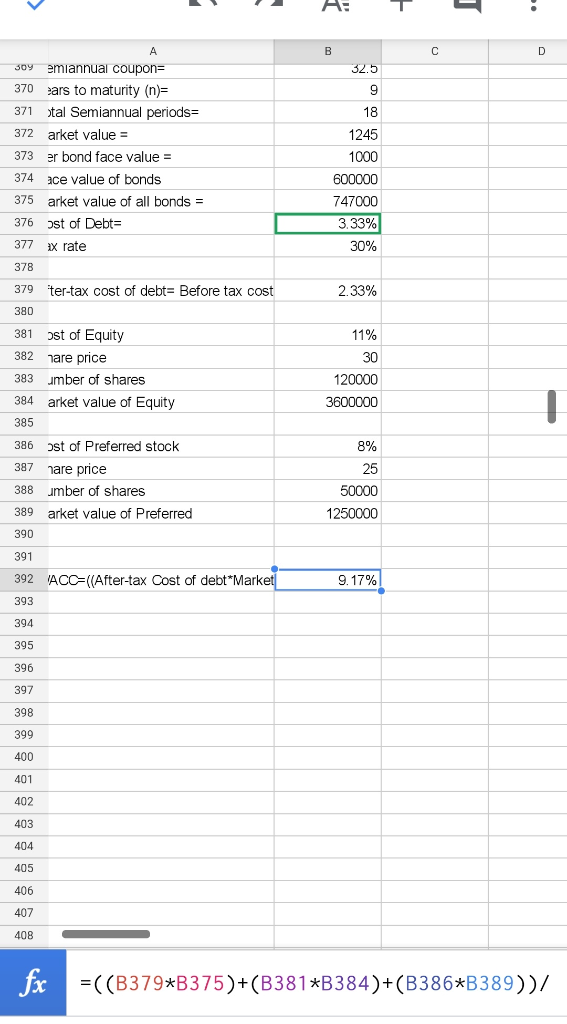Select the tax rate 30% cell
This screenshot has width=567, height=1024.
[x=328, y=246]
